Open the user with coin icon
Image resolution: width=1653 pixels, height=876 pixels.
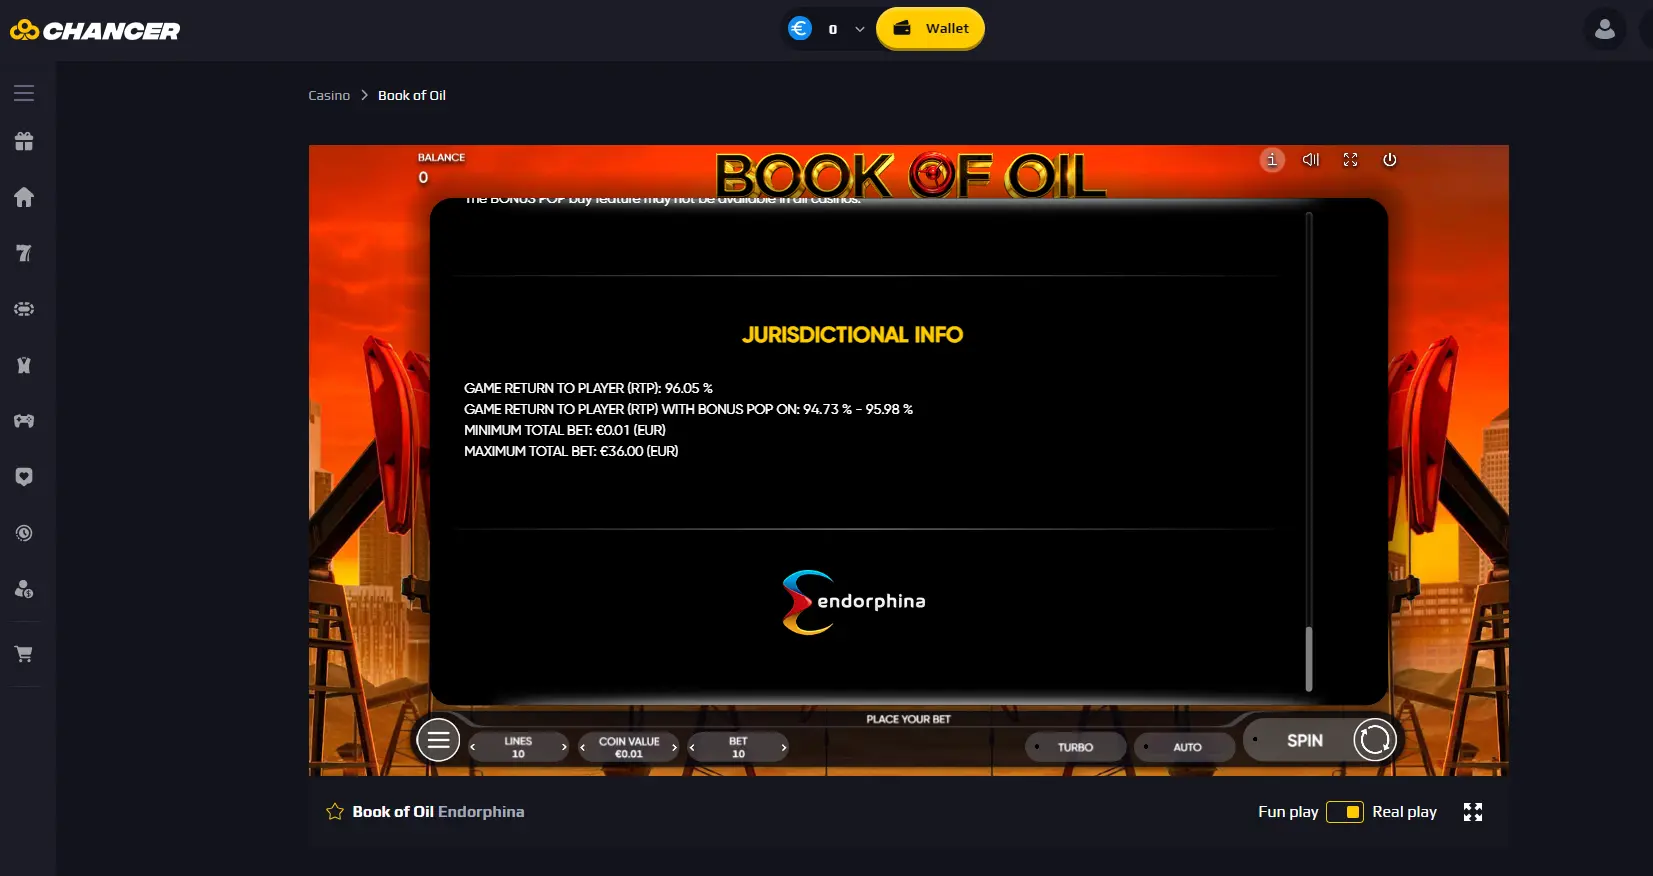tap(24, 589)
